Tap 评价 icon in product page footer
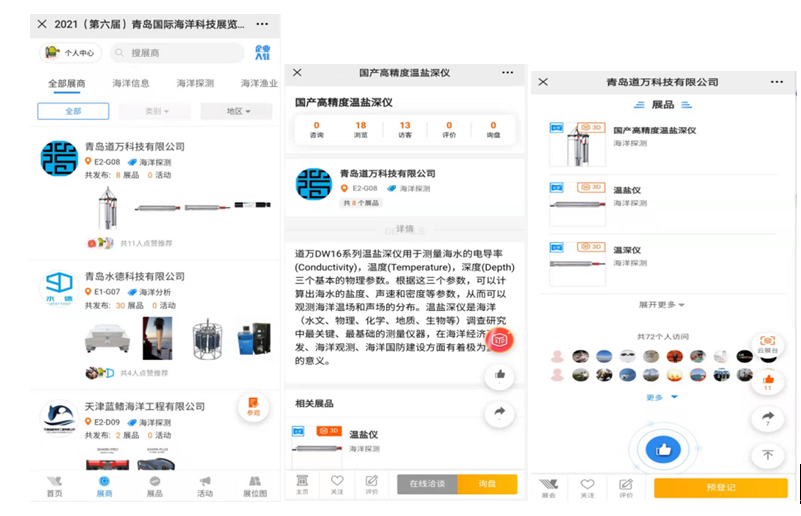 click(x=371, y=484)
